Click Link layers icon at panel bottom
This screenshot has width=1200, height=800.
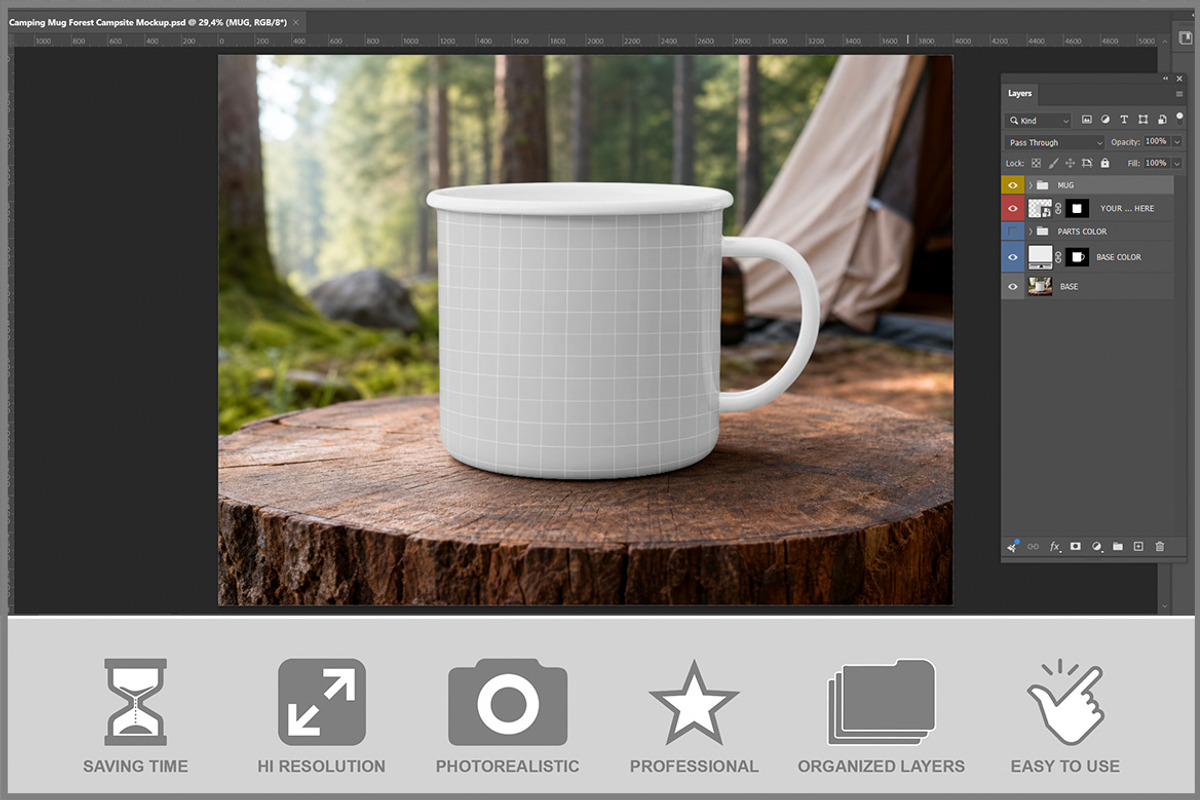pyautogui.click(x=1033, y=546)
